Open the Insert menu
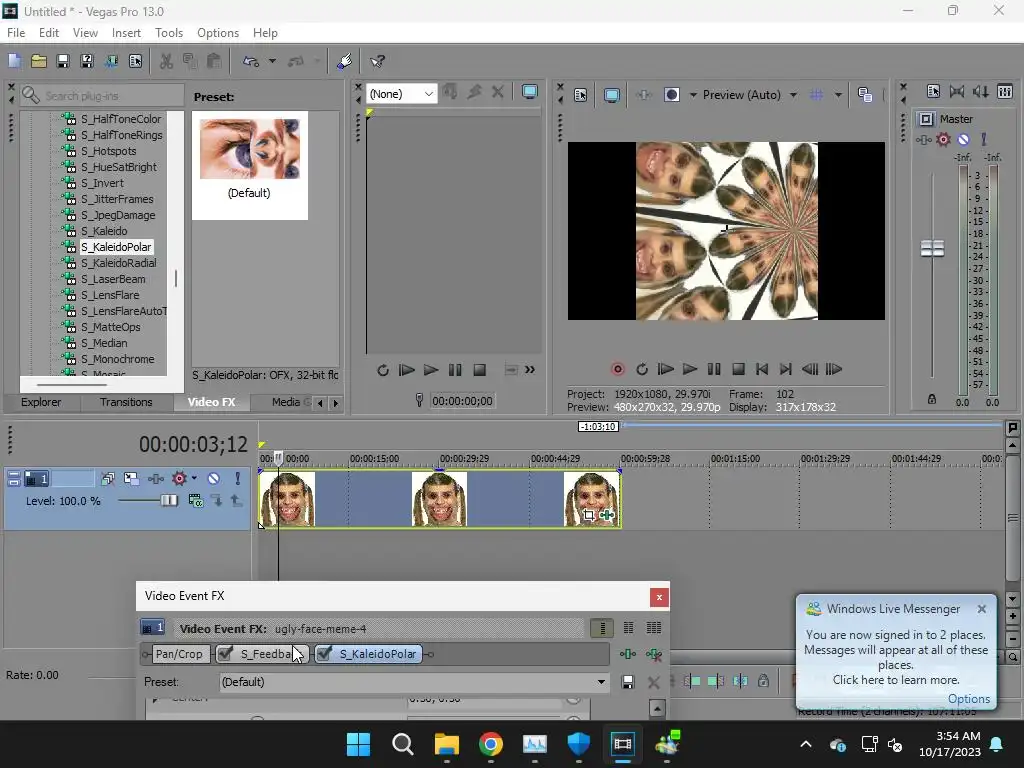 click(x=126, y=33)
